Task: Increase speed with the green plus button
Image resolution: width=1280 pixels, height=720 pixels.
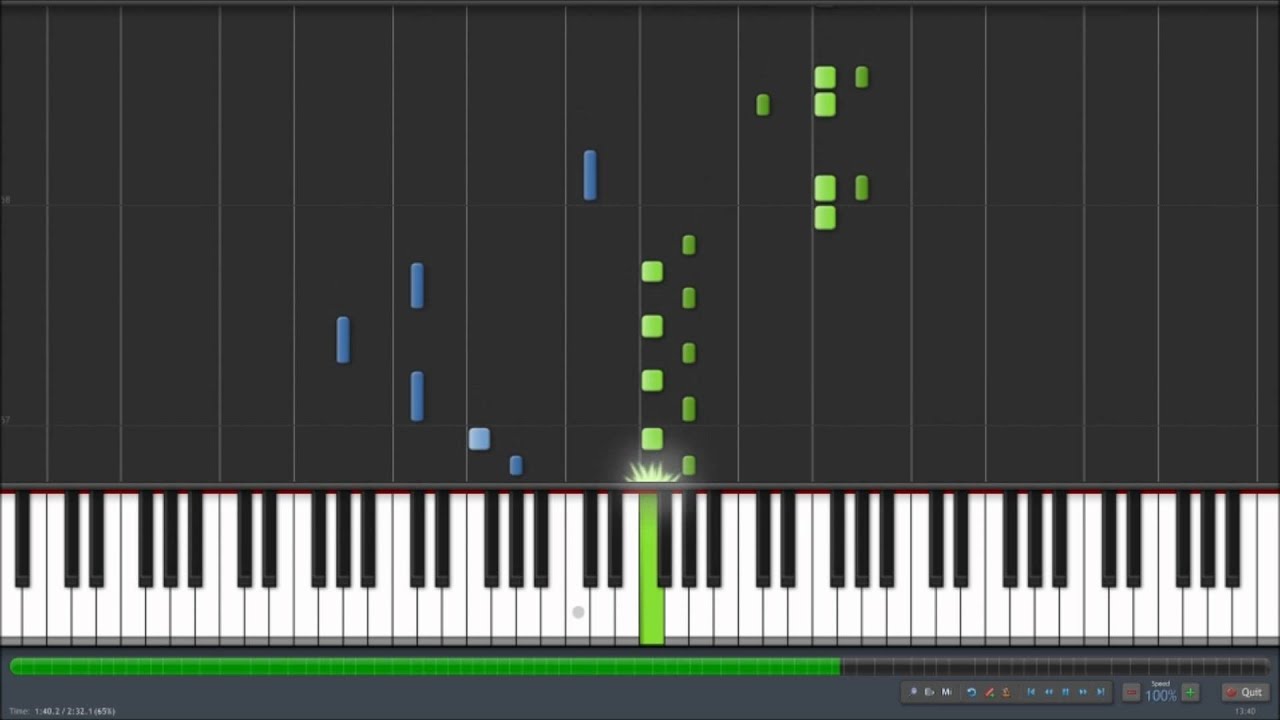Action: pos(1190,692)
